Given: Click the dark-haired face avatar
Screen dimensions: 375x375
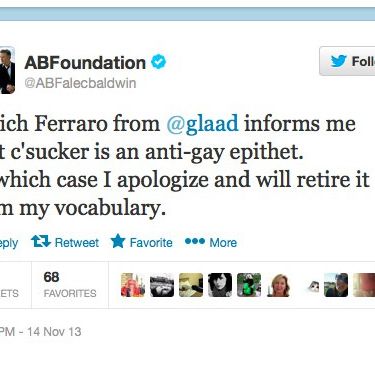Looking at the screenshot, I should pyautogui.click(x=220, y=285).
